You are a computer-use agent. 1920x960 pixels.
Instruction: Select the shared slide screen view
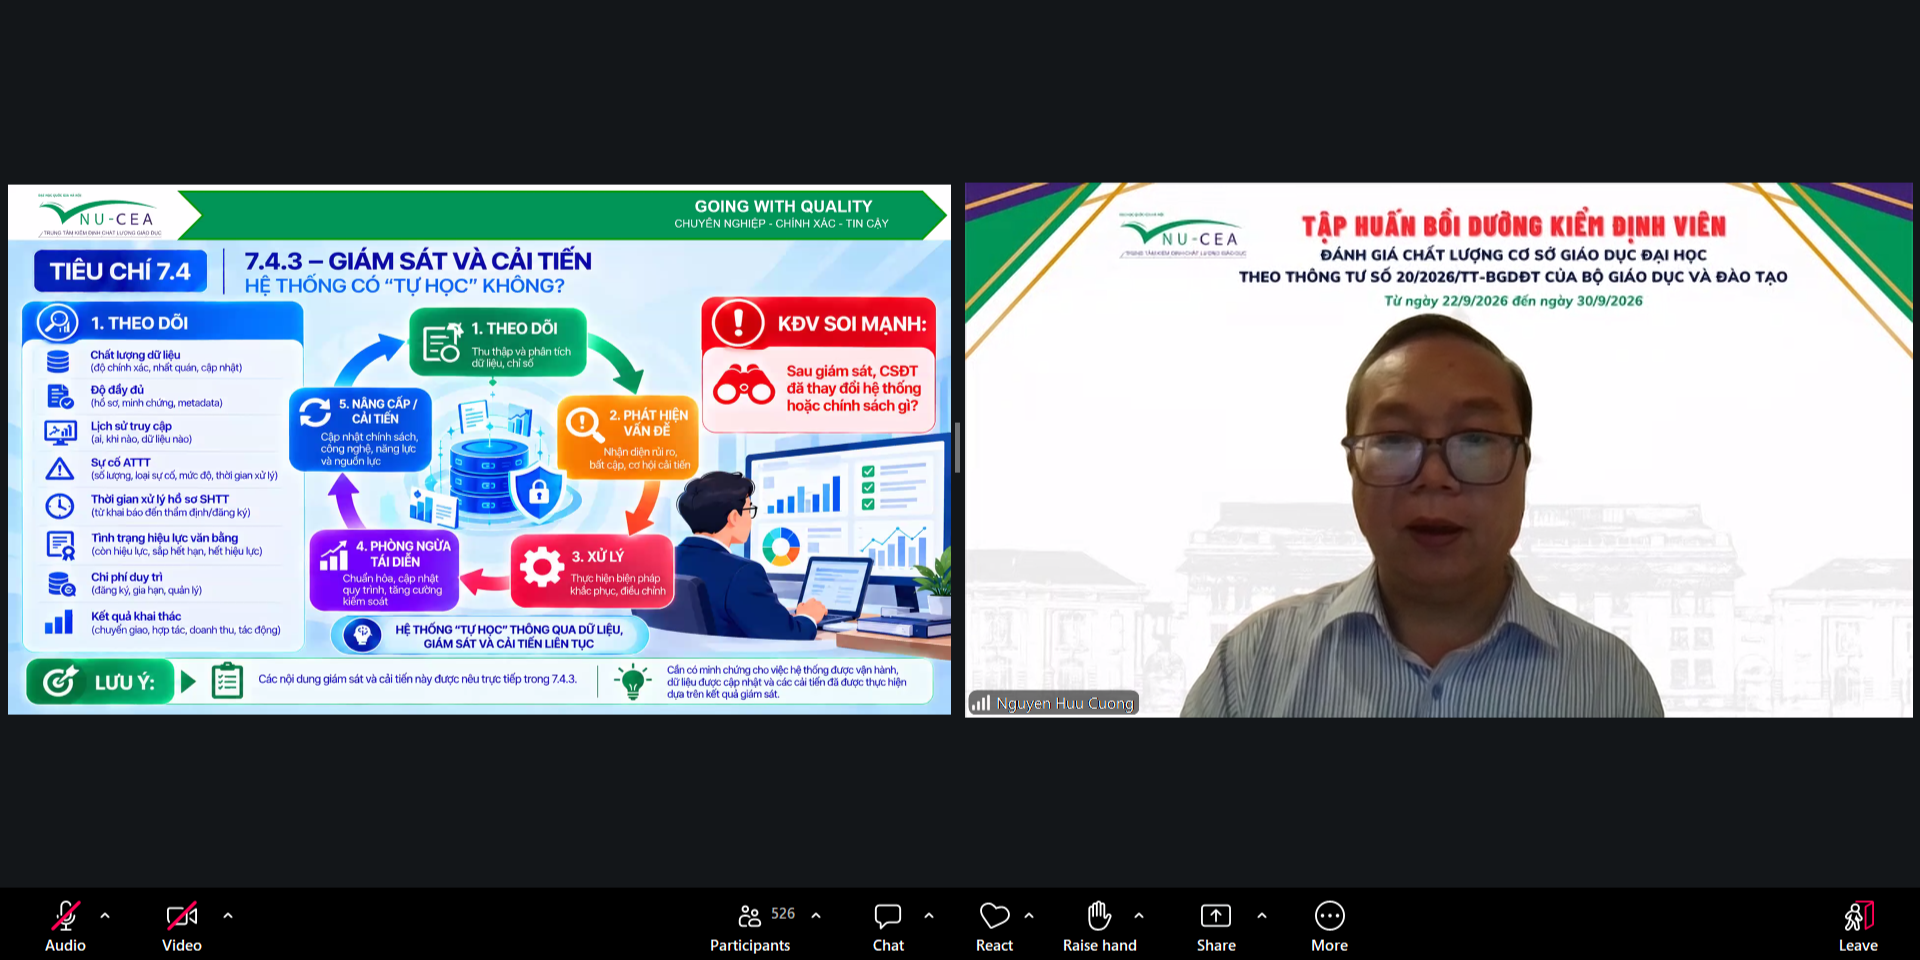pyautogui.click(x=479, y=449)
